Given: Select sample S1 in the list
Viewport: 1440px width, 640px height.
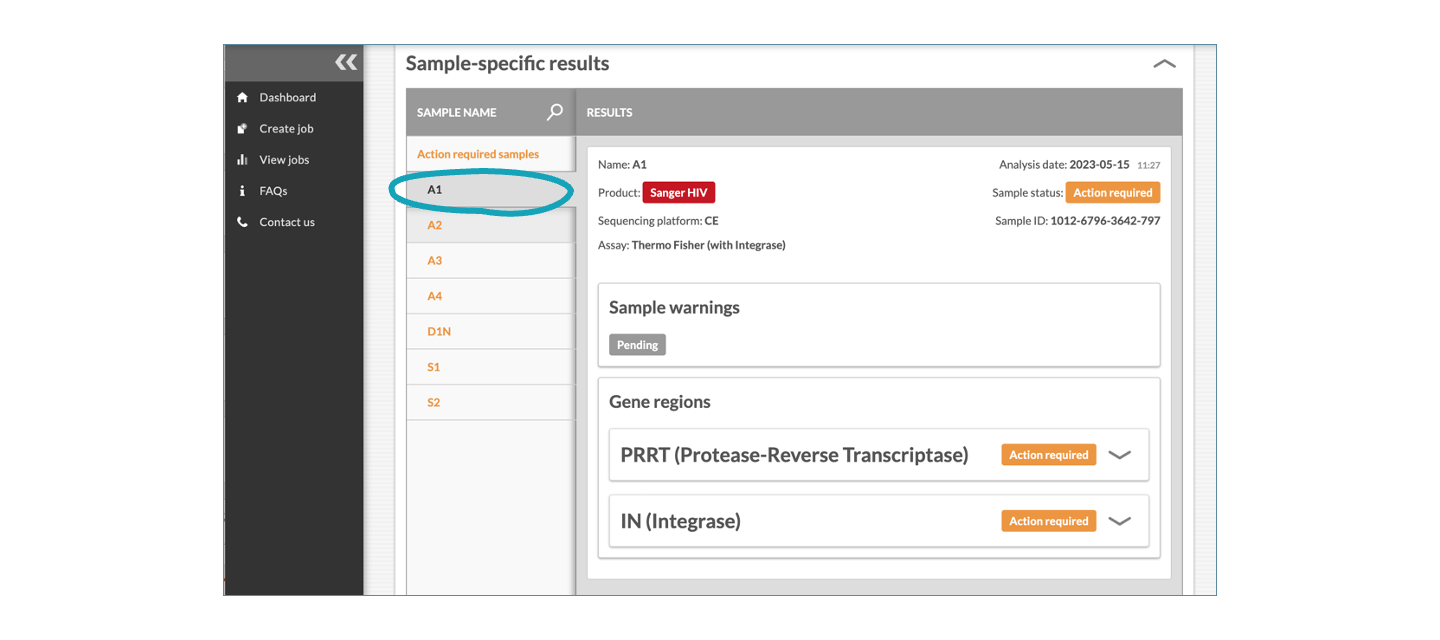Looking at the screenshot, I should tap(490, 367).
